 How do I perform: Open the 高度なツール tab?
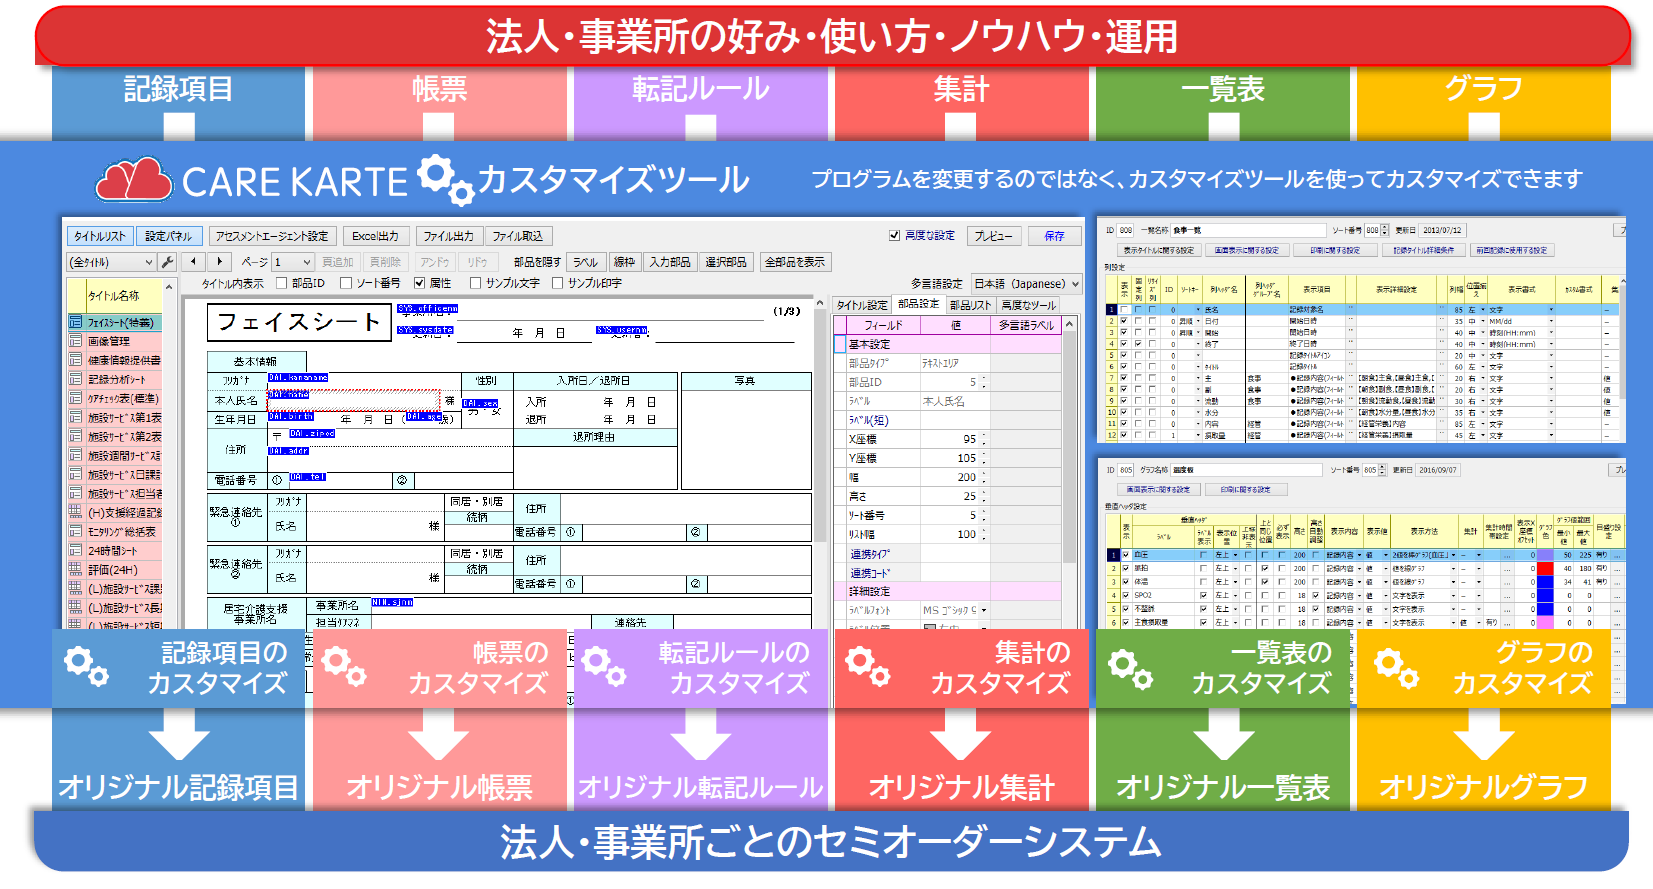[x=1028, y=305]
